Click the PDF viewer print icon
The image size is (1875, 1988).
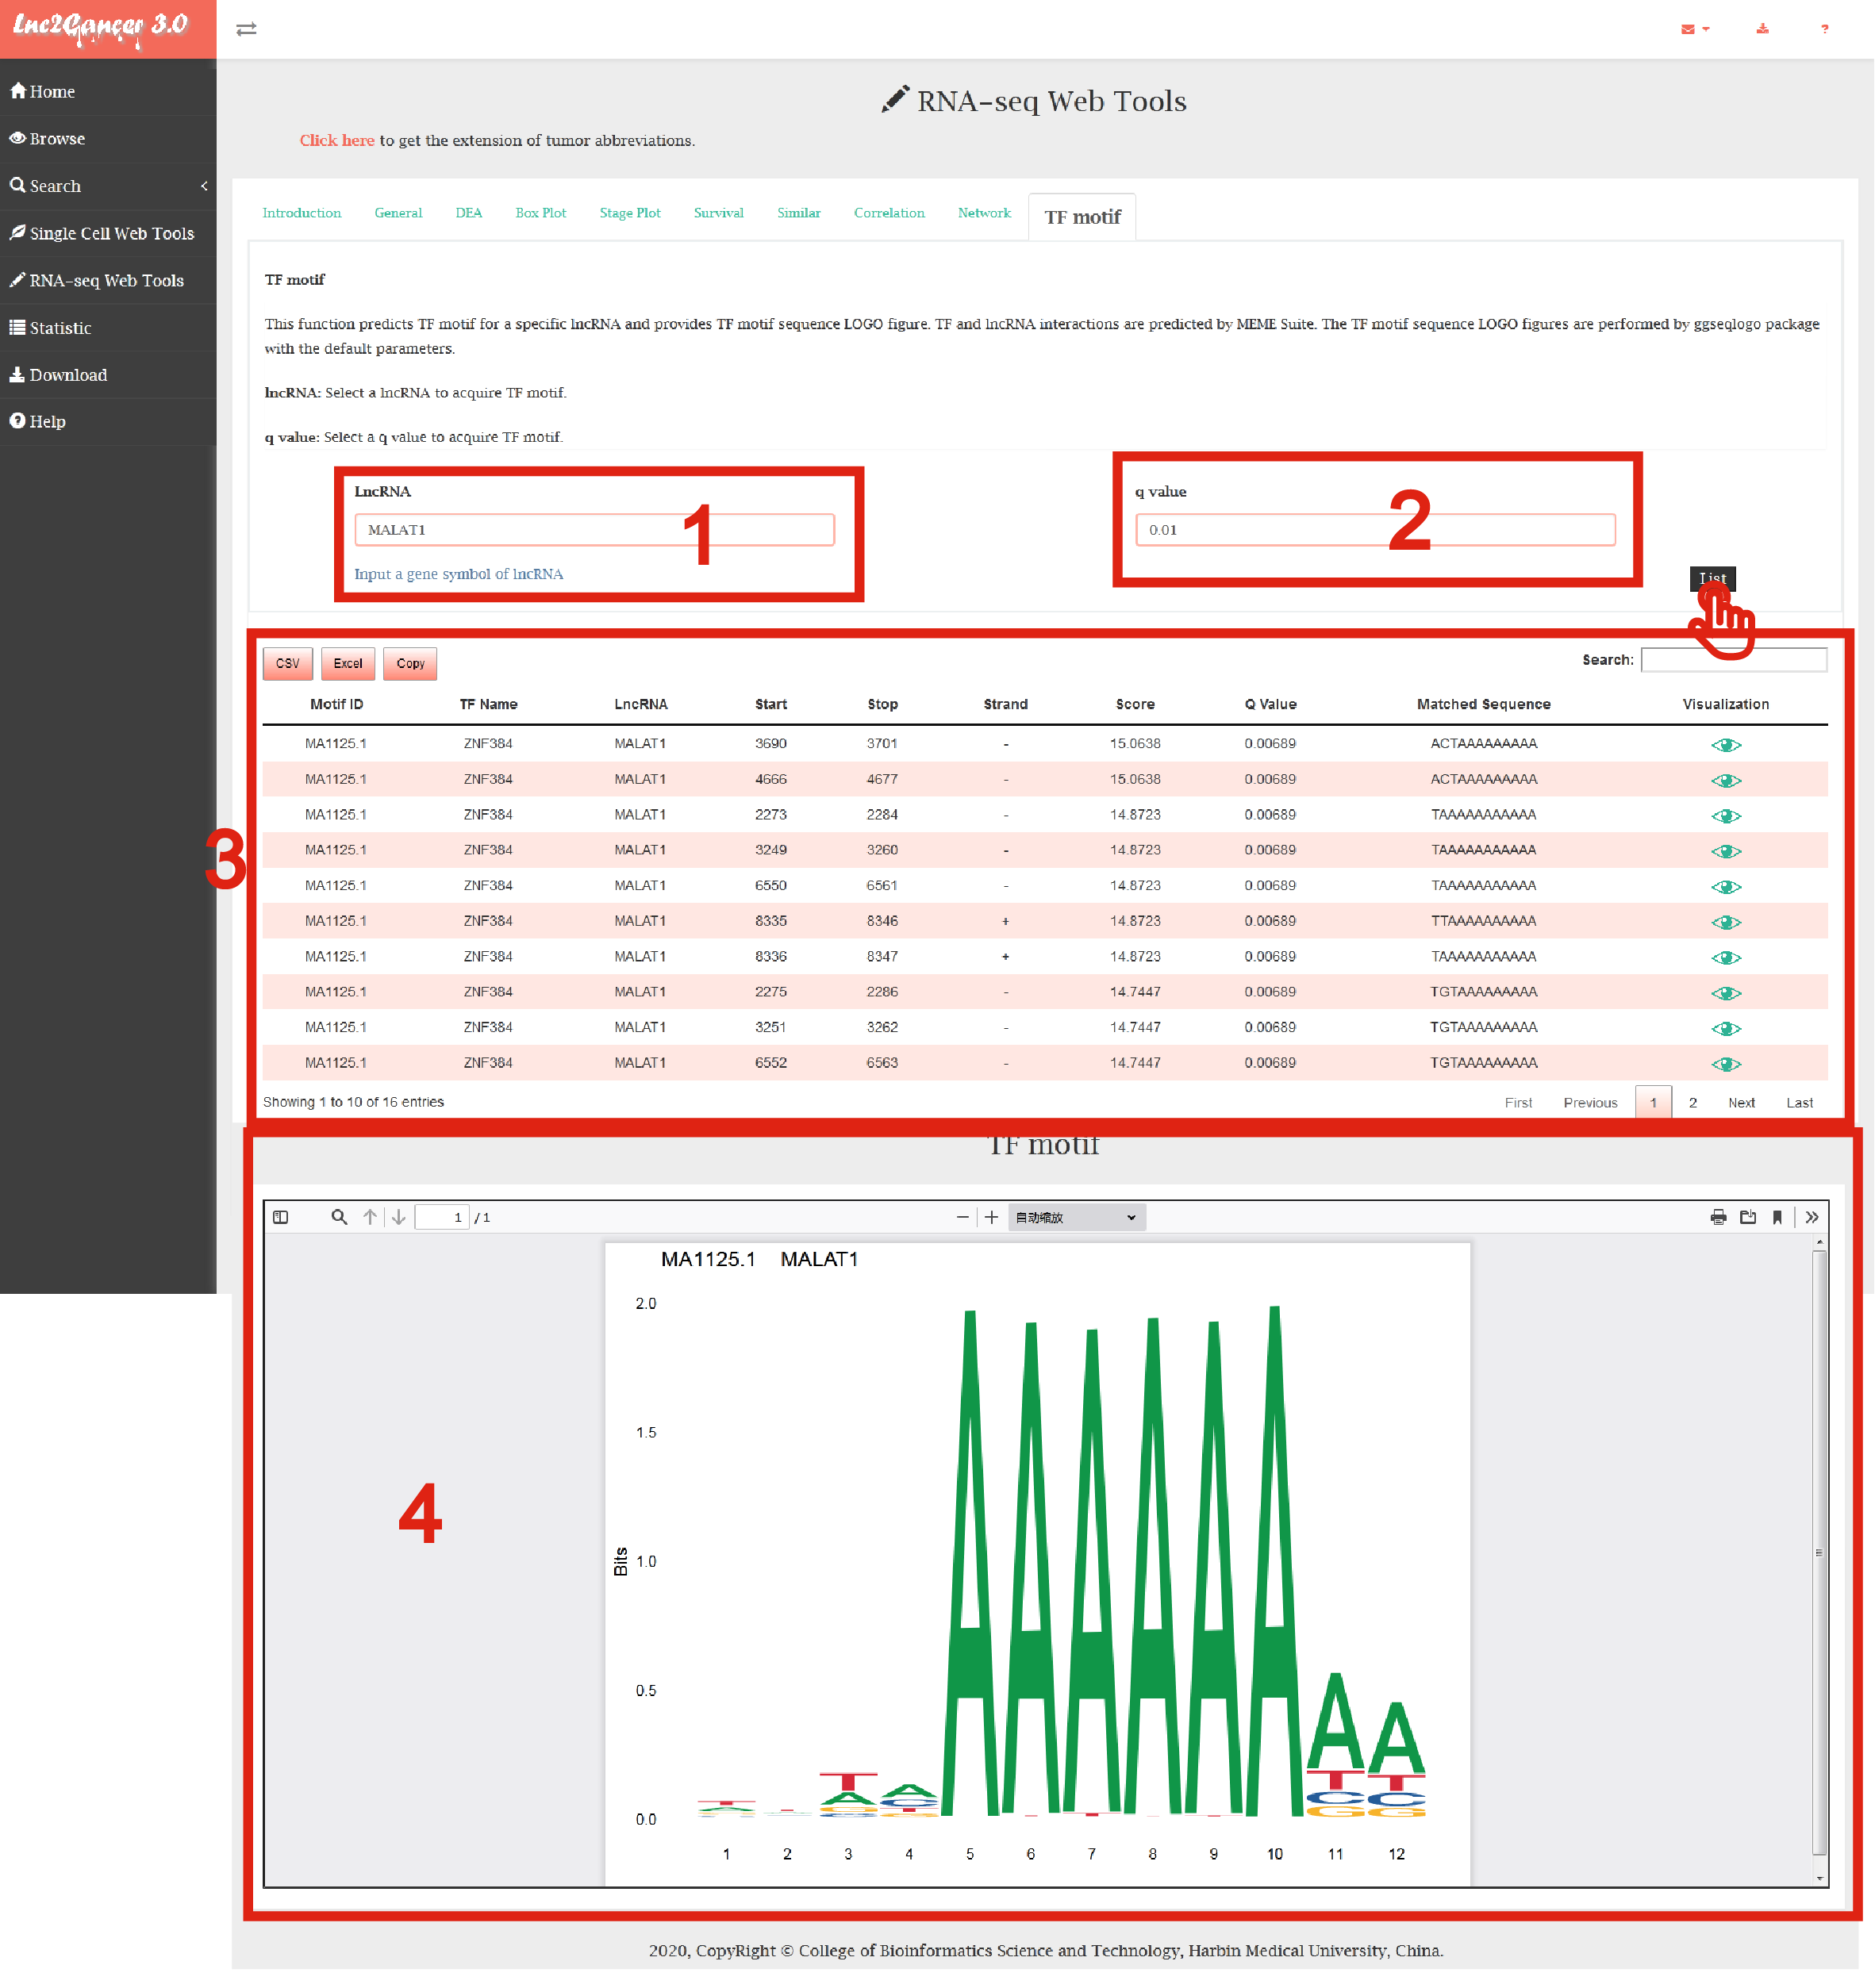pyautogui.click(x=1718, y=1217)
